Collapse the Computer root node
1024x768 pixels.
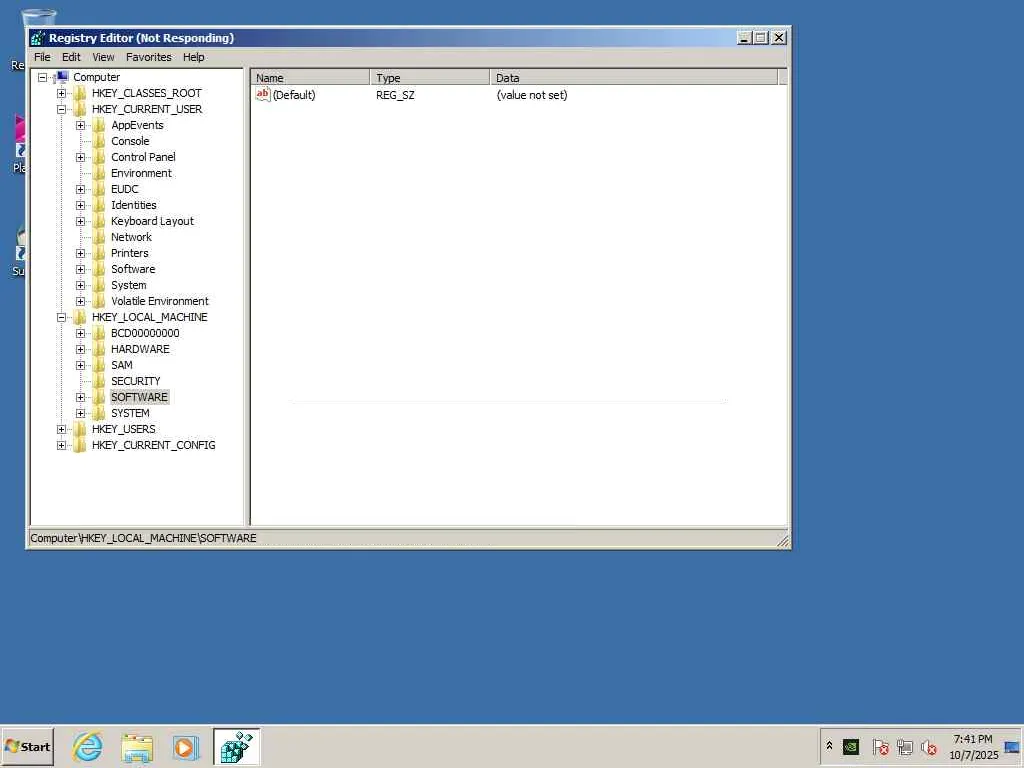coord(42,77)
